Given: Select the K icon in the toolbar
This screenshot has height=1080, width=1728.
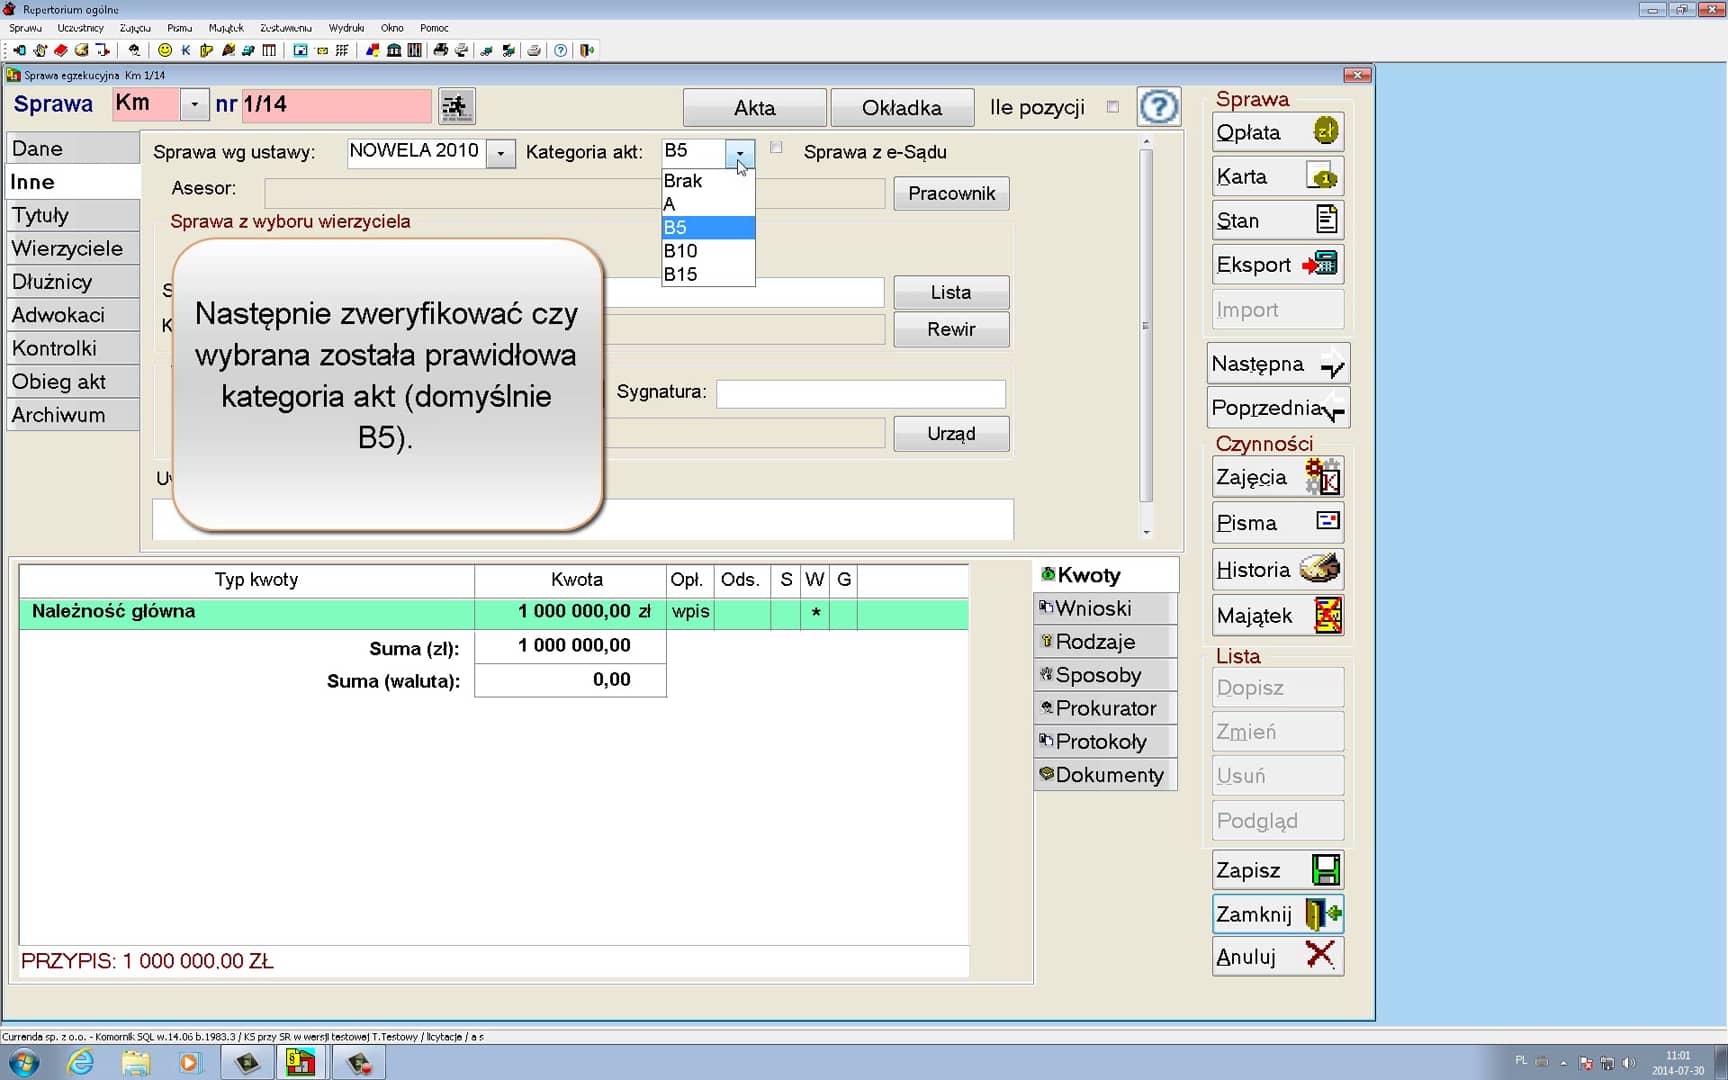Looking at the screenshot, I should (184, 50).
